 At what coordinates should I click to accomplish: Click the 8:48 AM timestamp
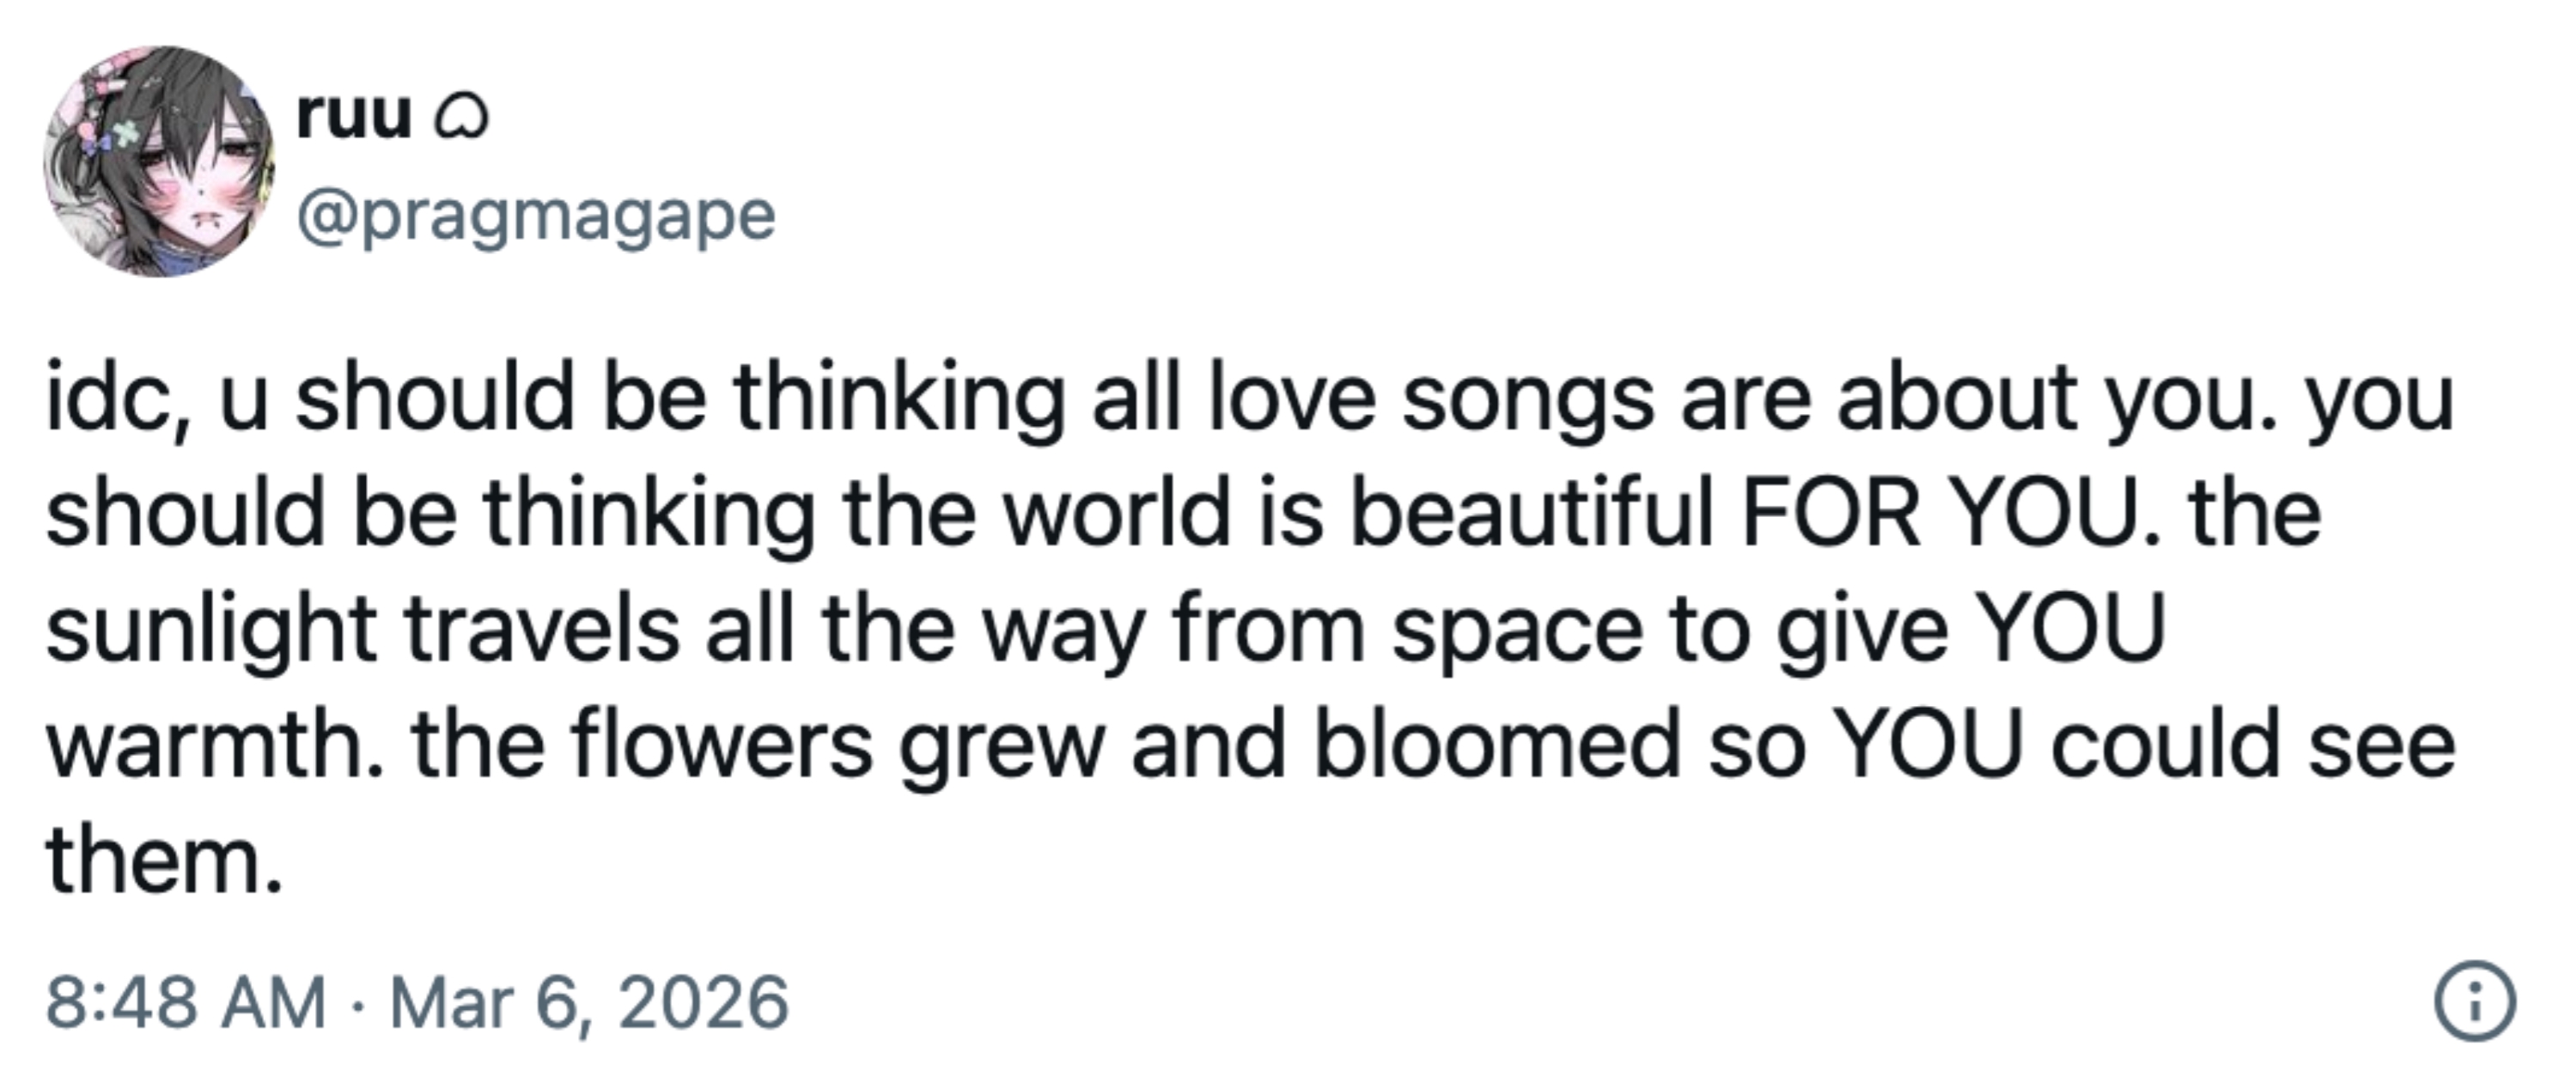(x=186, y=1002)
